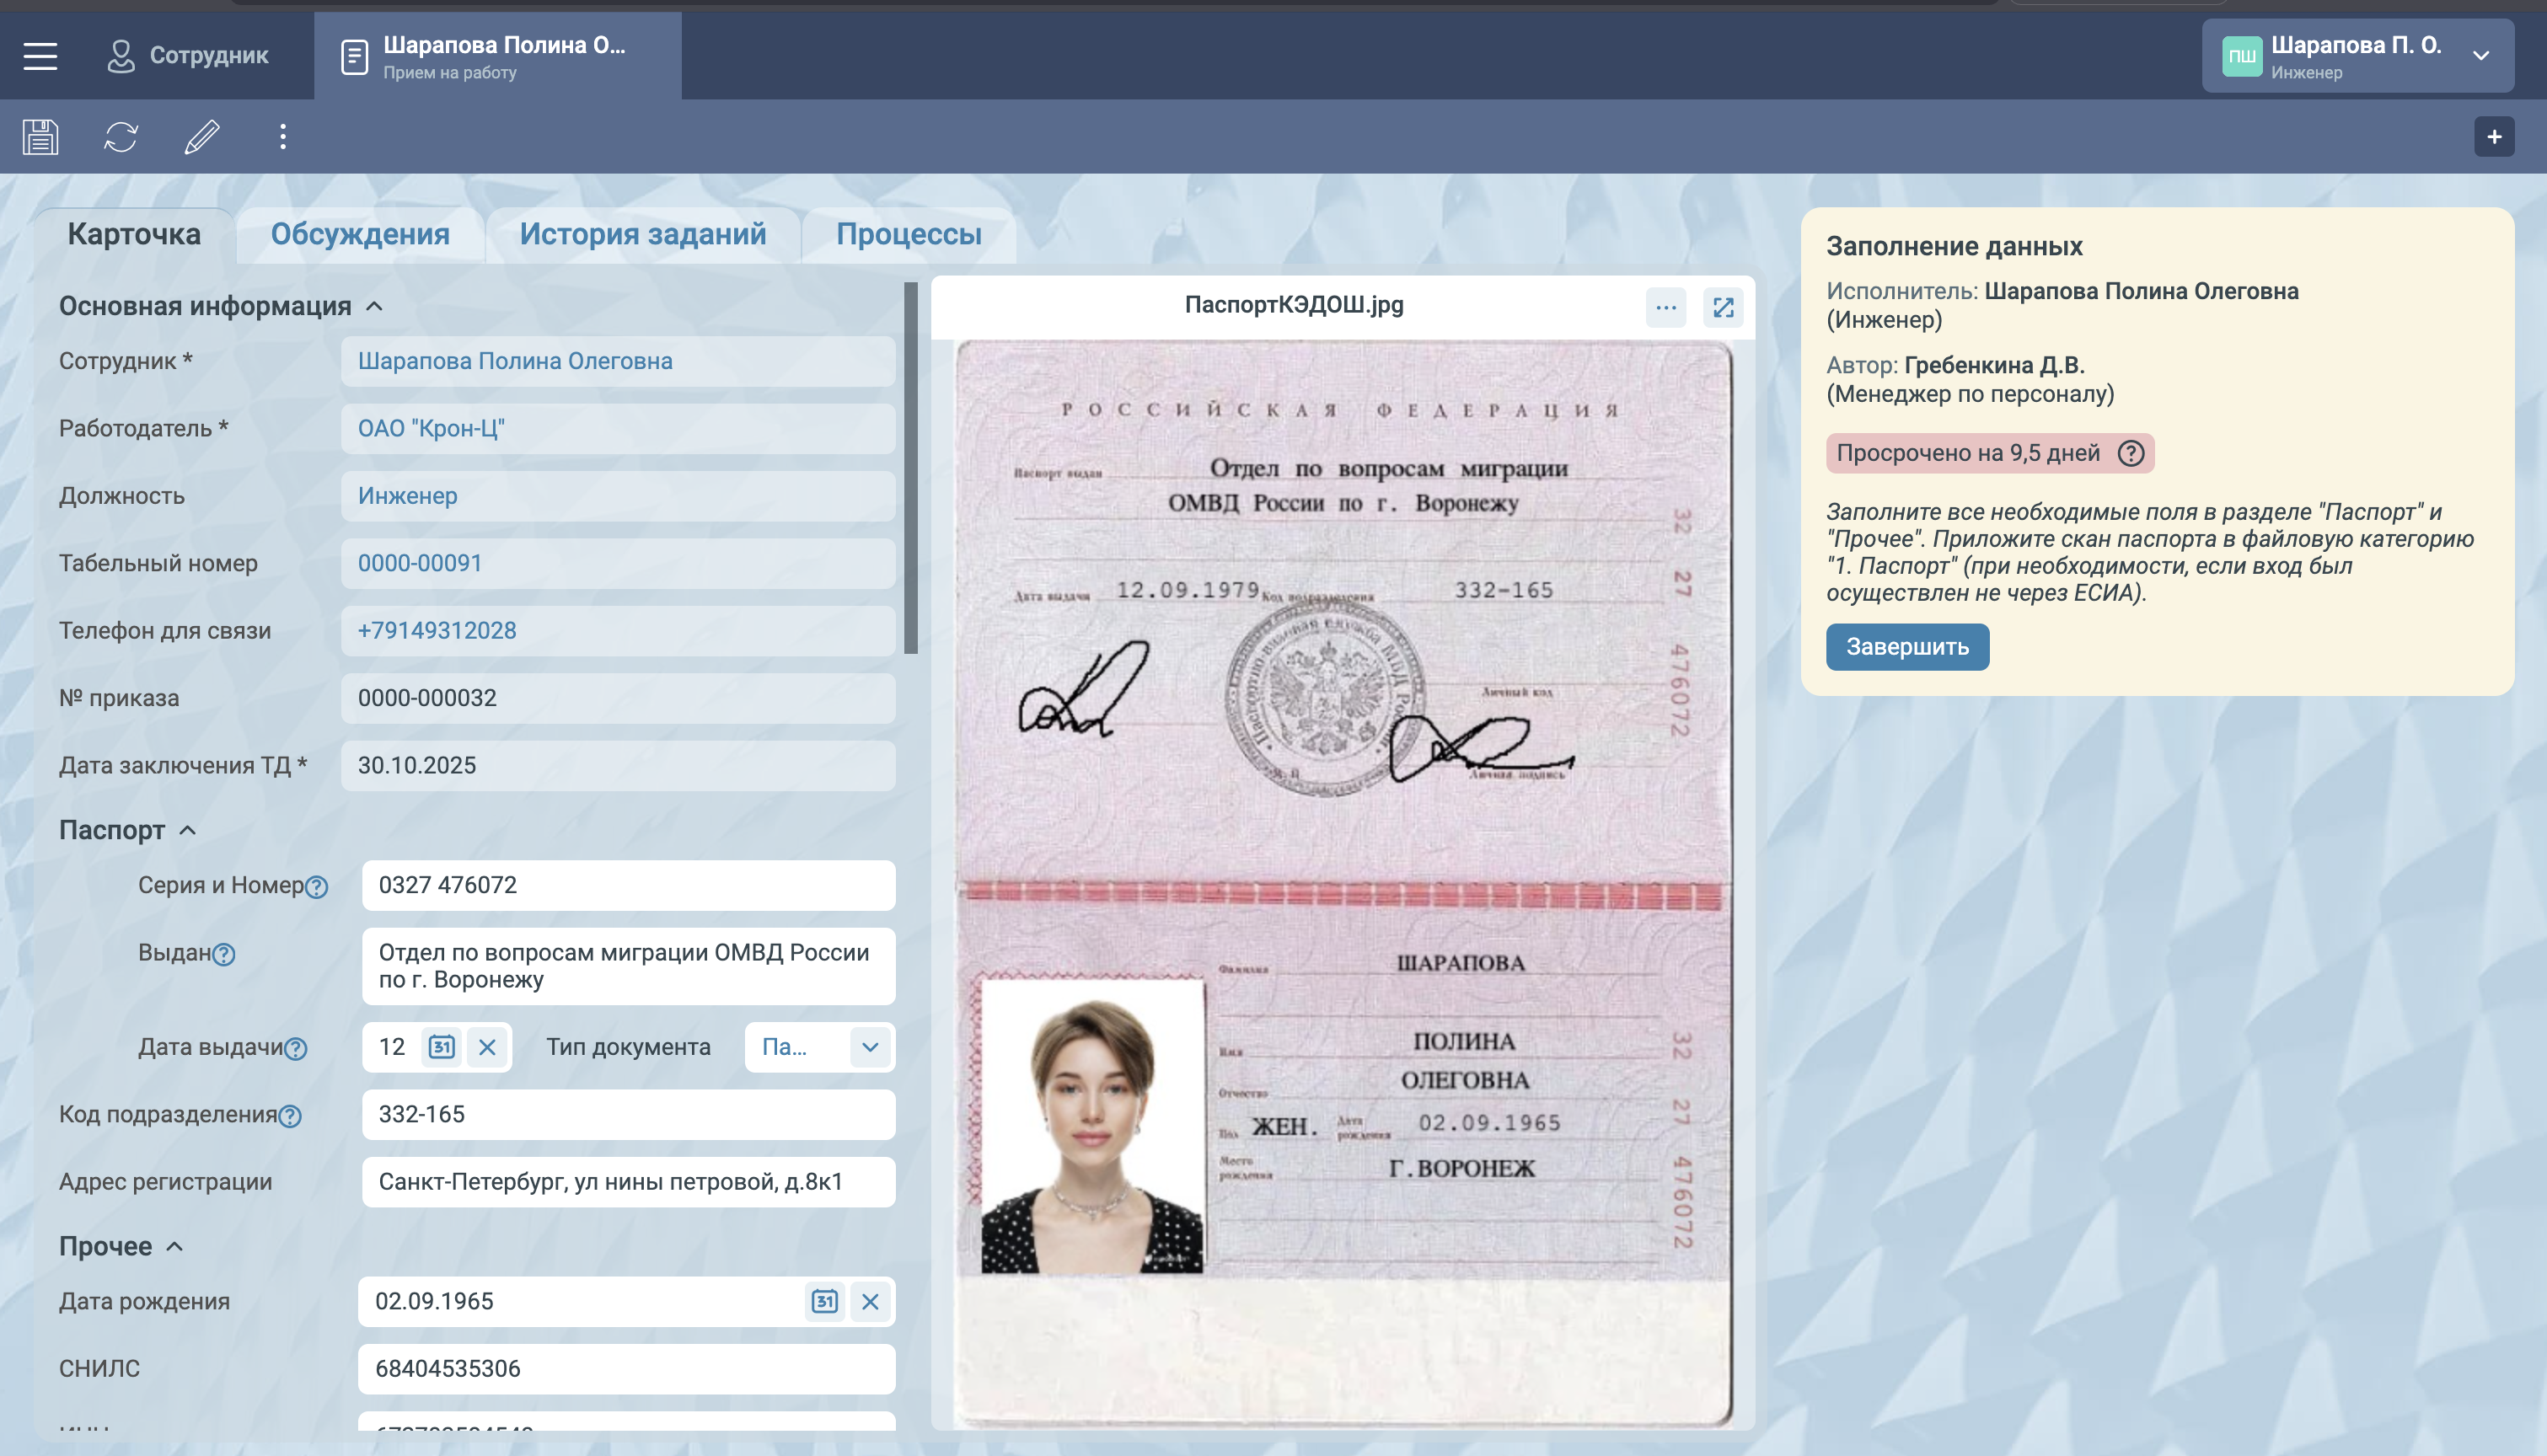Collapse the Основная информация section
The height and width of the screenshot is (1456, 2547).
(x=374, y=307)
